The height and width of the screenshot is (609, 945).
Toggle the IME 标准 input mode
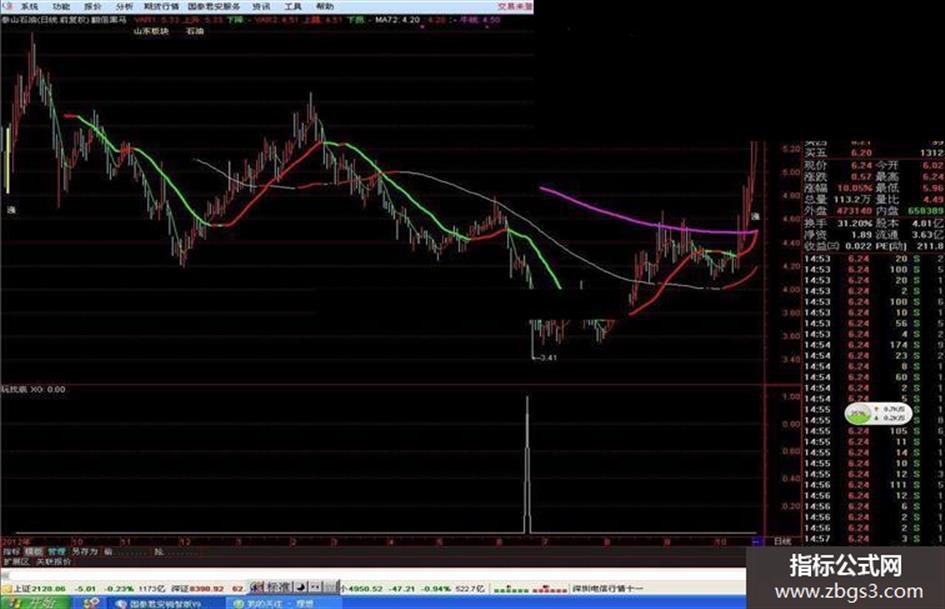point(278,587)
